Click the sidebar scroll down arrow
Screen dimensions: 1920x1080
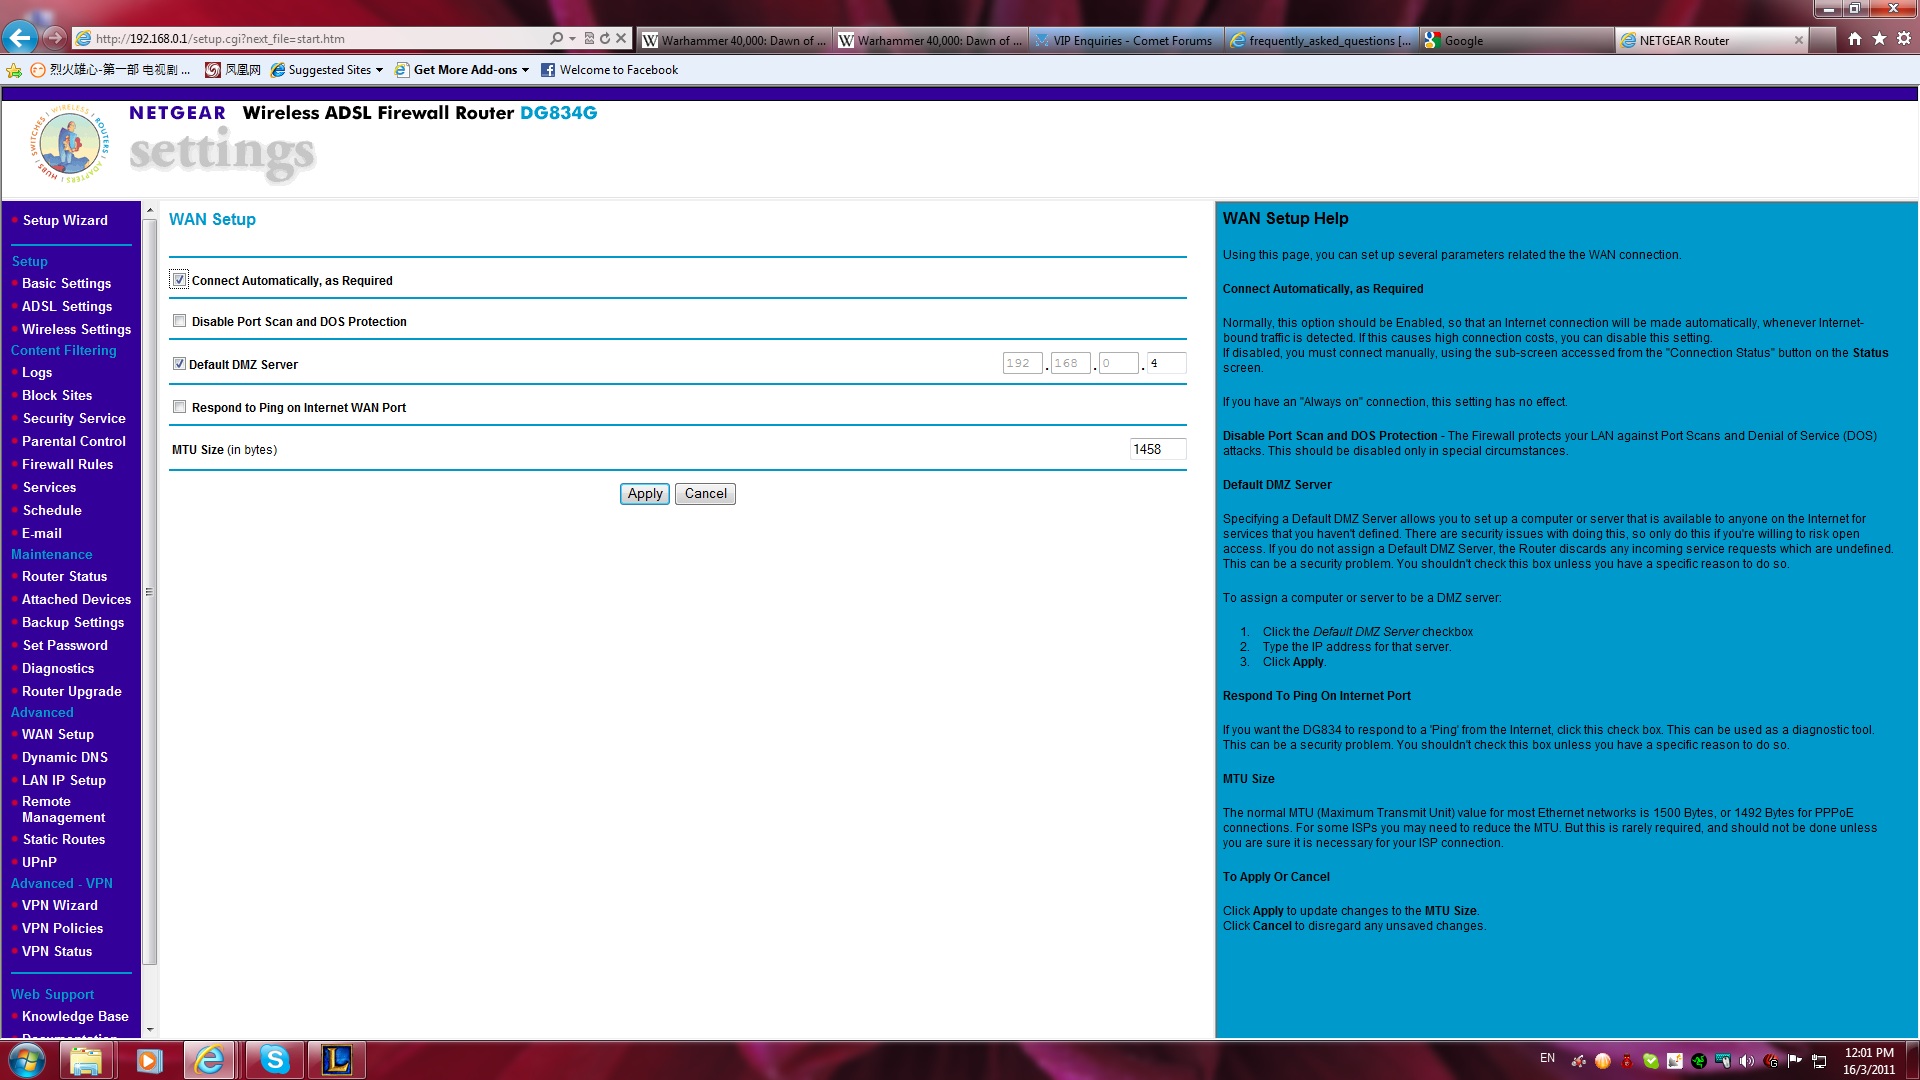[x=150, y=1029]
